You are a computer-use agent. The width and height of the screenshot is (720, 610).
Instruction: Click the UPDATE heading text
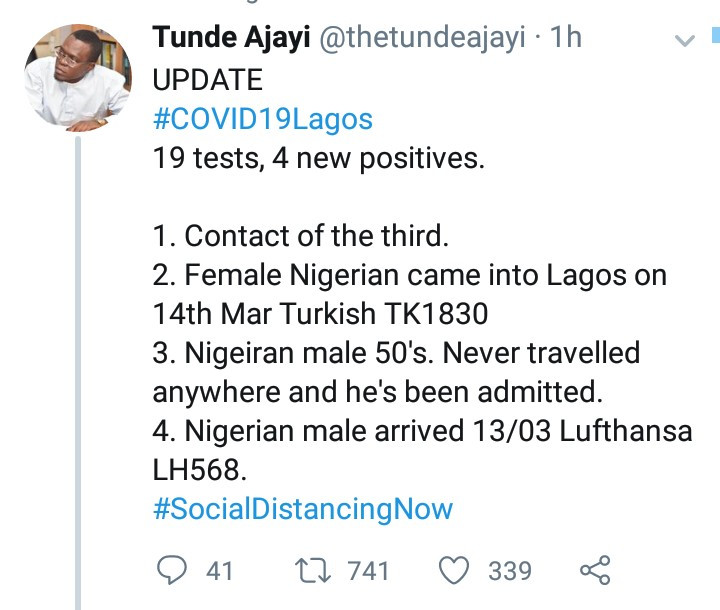[208, 80]
